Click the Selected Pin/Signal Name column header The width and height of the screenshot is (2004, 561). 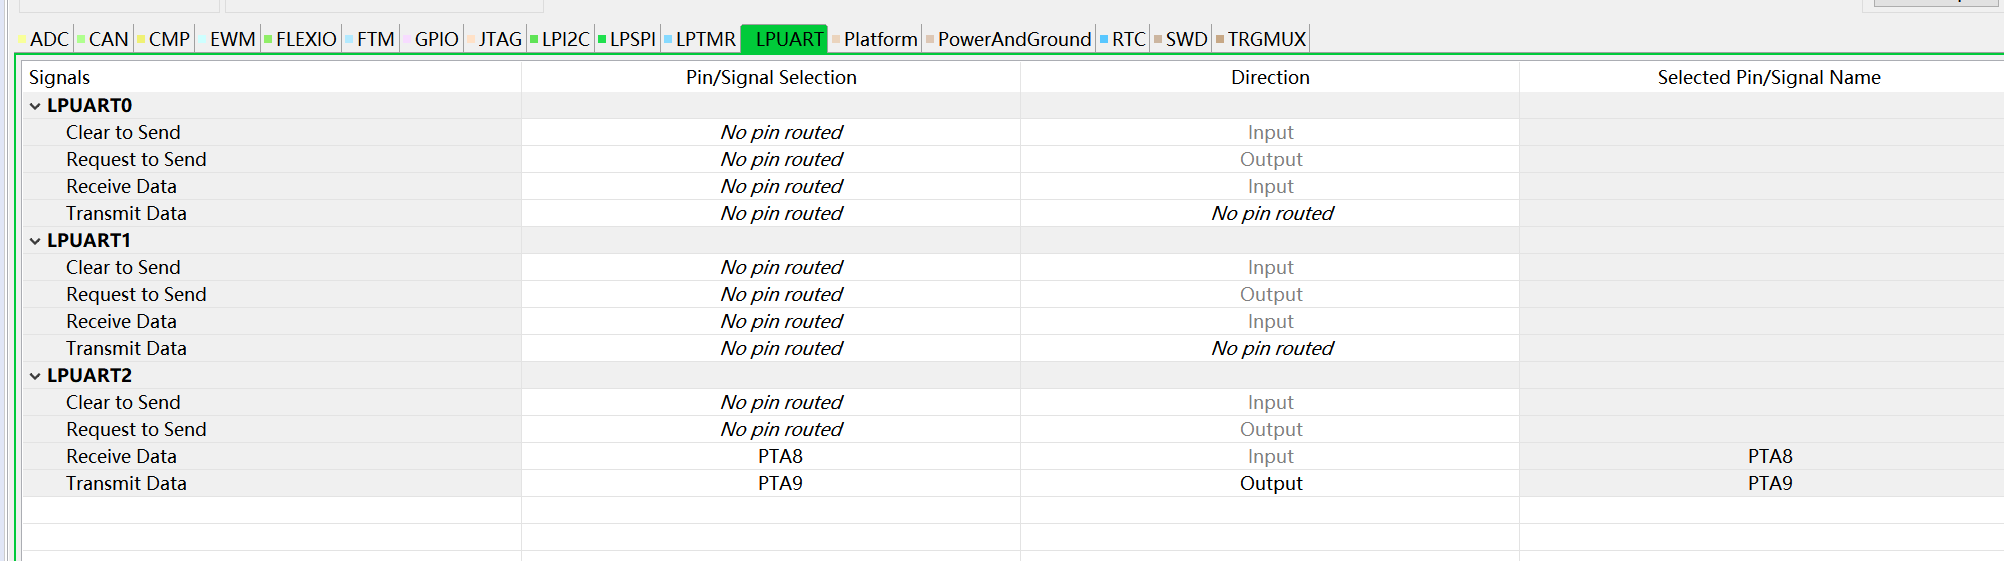[x=1768, y=77]
